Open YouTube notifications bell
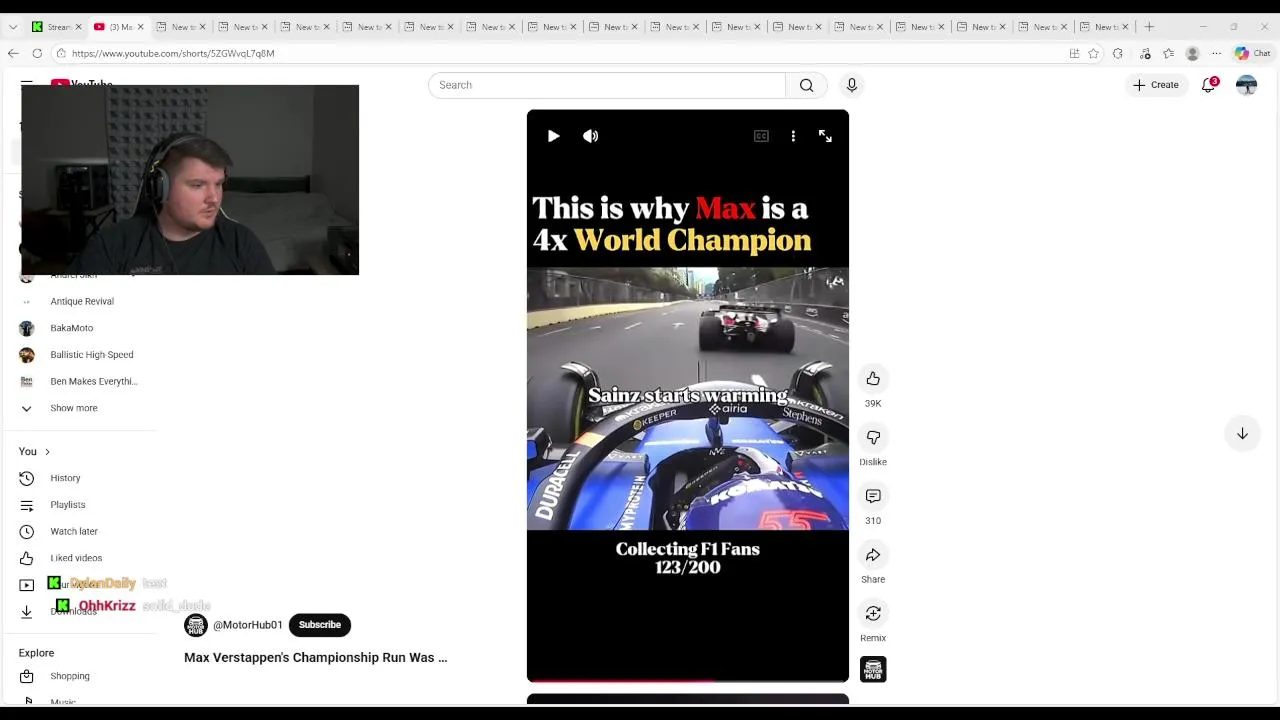This screenshot has width=1280, height=720. coord(1208,85)
